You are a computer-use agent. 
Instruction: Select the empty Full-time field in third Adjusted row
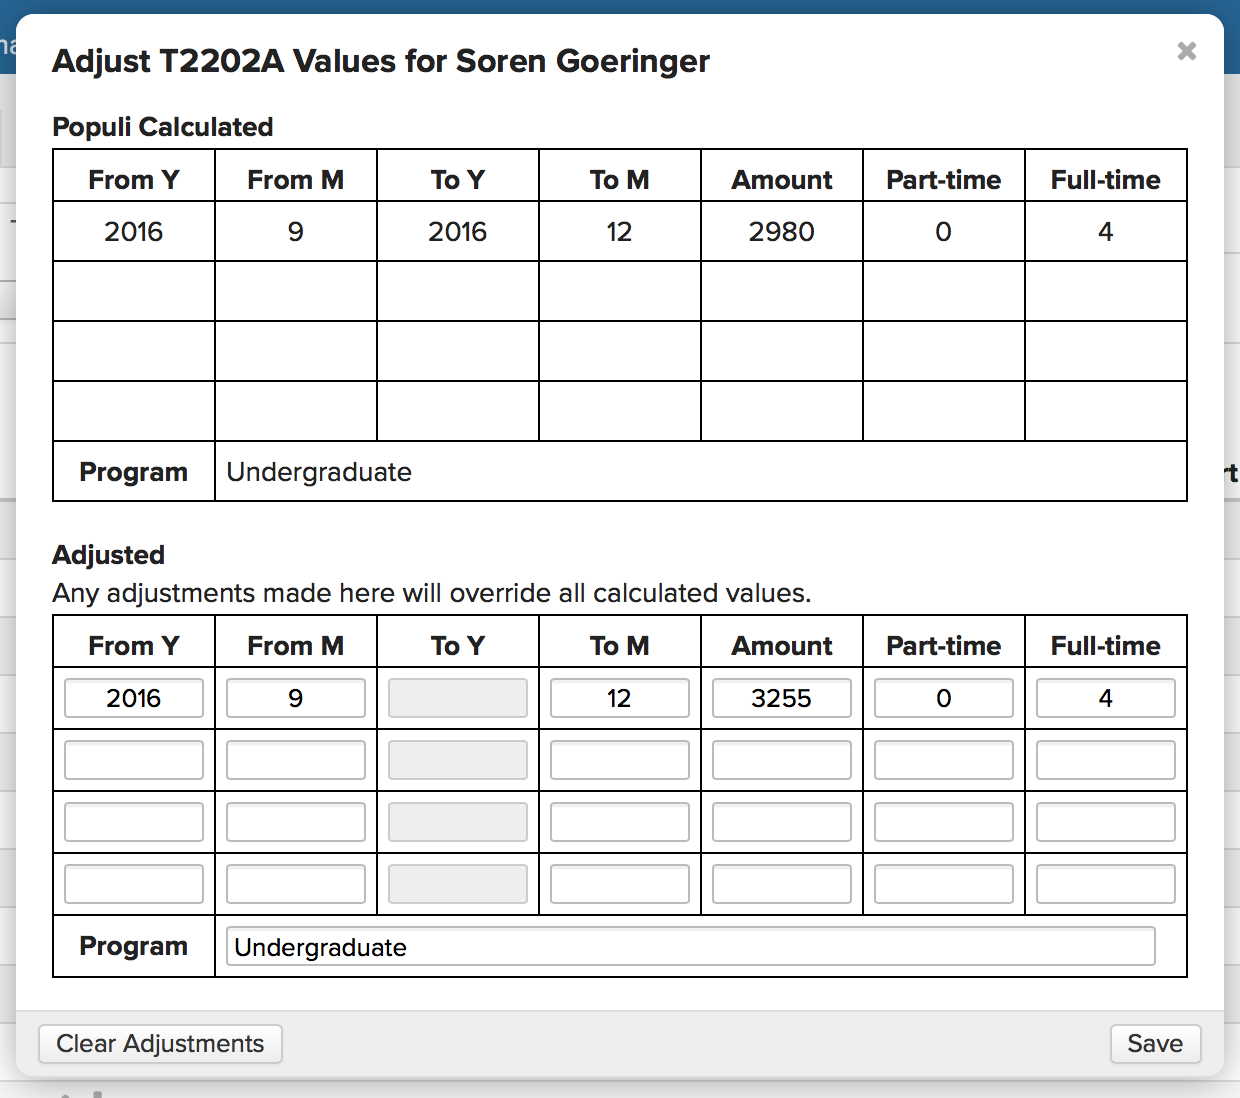tap(1106, 822)
